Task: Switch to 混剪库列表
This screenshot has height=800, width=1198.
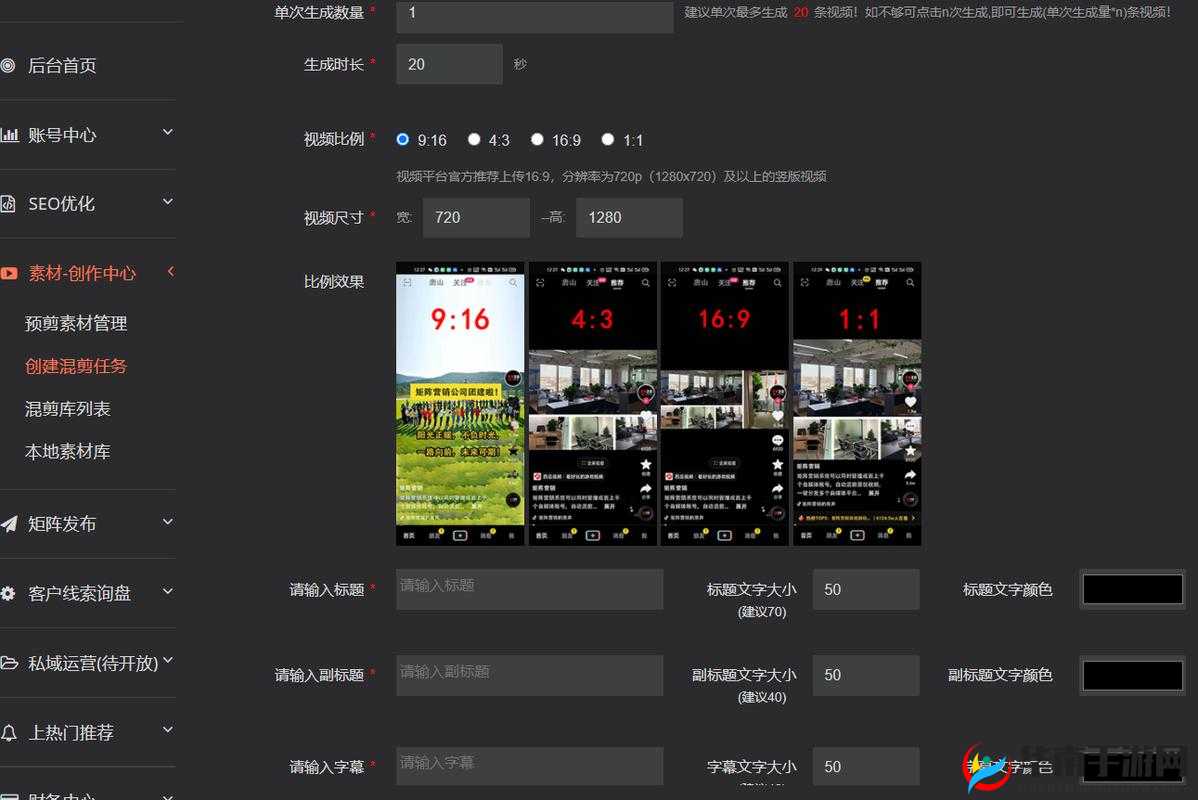Action: tap(68, 408)
